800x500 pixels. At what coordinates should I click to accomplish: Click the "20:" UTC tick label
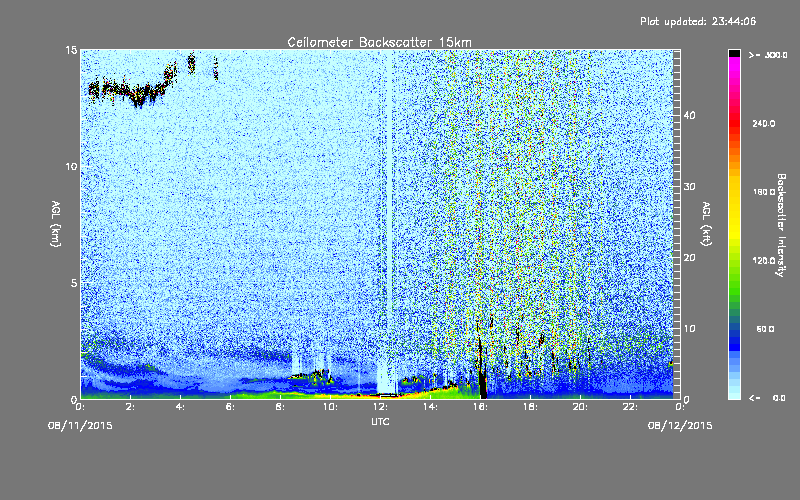click(x=580, y=407)
